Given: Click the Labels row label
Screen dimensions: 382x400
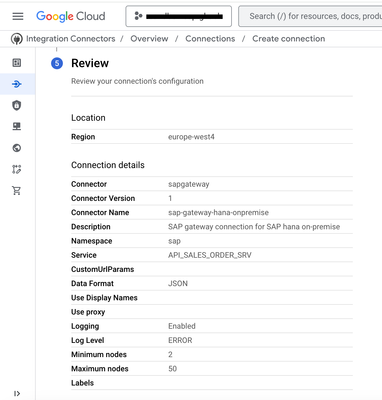Looking at the screenshot, I should (x=82, y=383).
